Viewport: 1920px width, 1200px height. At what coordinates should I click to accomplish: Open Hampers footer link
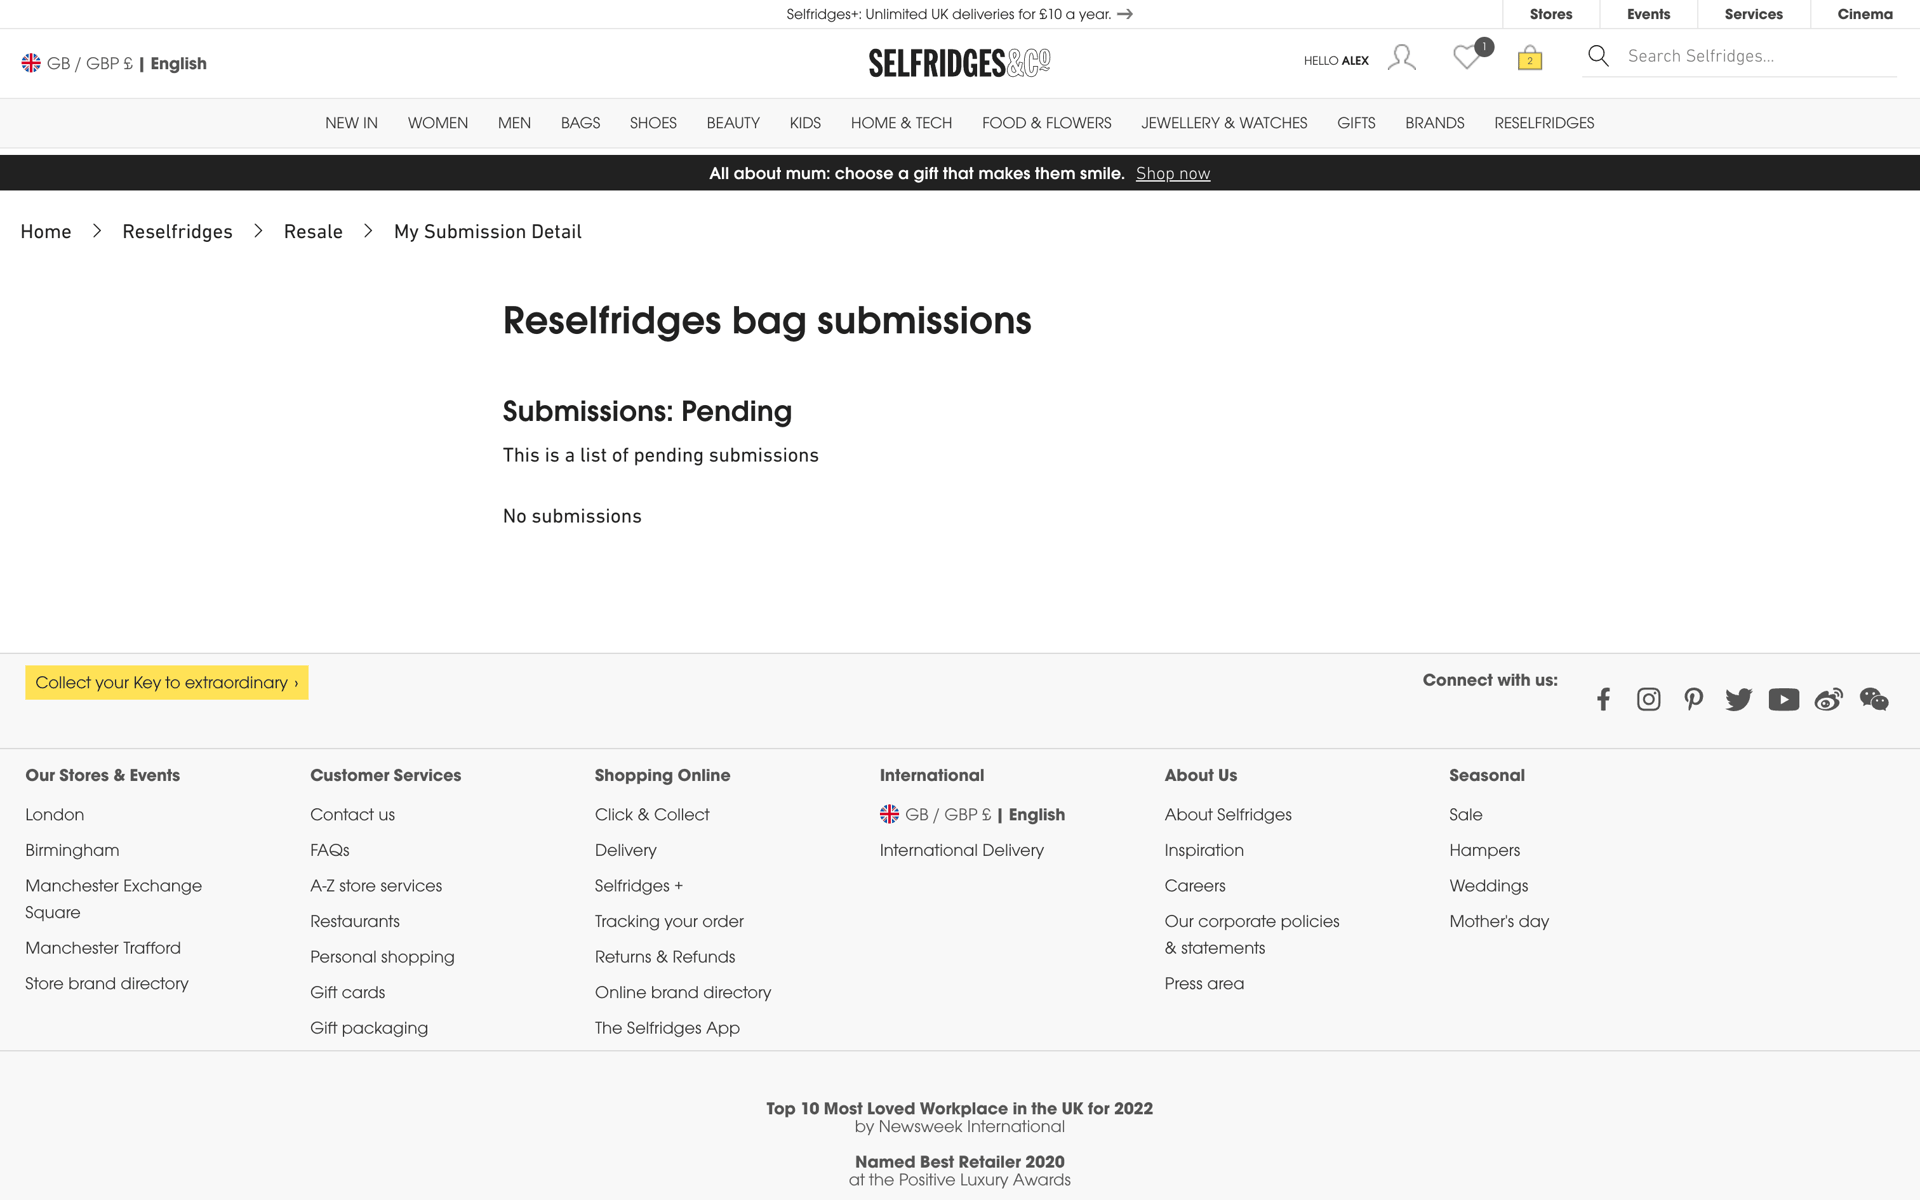[1484, 850]
